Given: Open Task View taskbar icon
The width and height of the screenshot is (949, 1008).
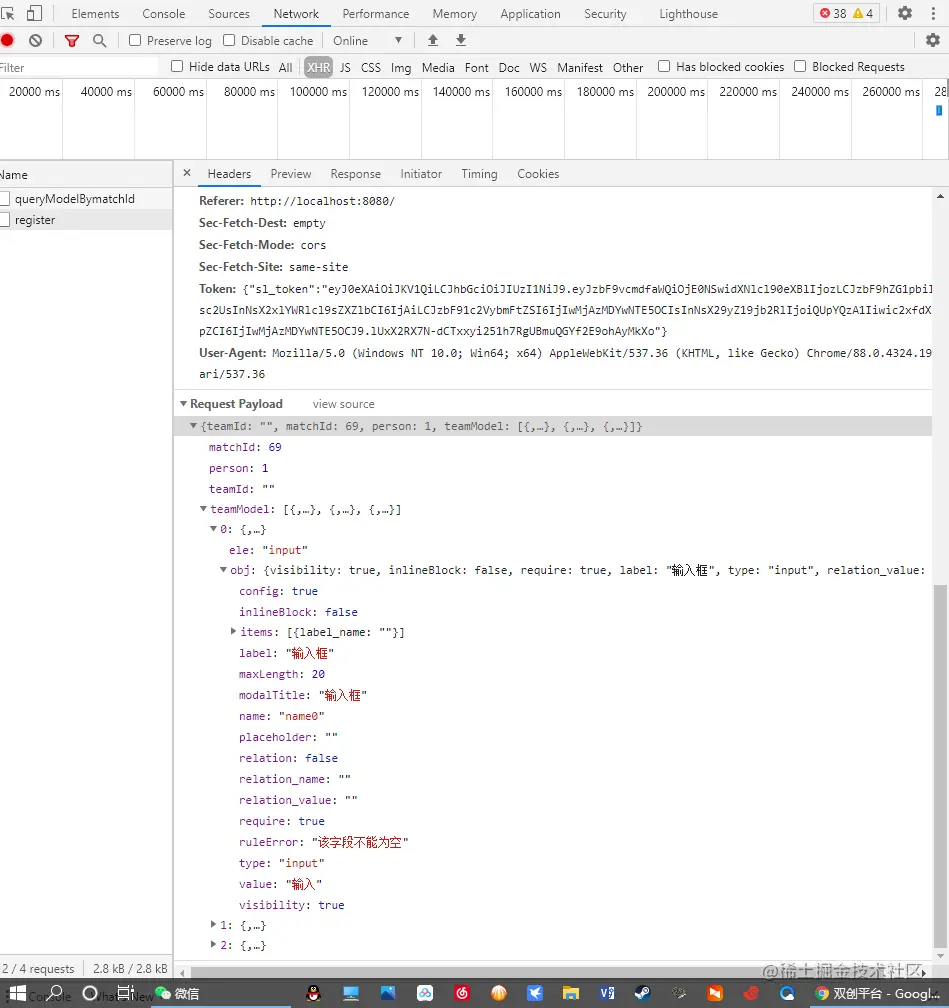Looking at the screenshot, I should pos(125,993).
